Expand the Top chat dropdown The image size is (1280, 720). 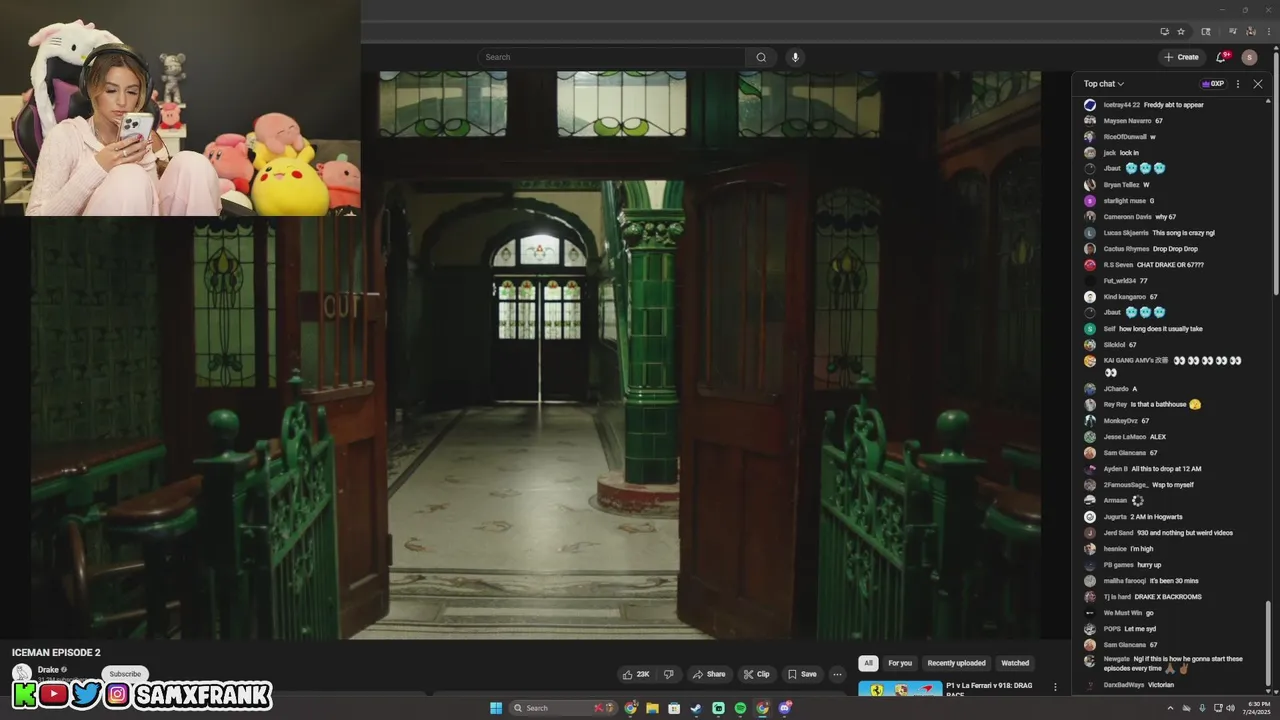point(1104,84)
